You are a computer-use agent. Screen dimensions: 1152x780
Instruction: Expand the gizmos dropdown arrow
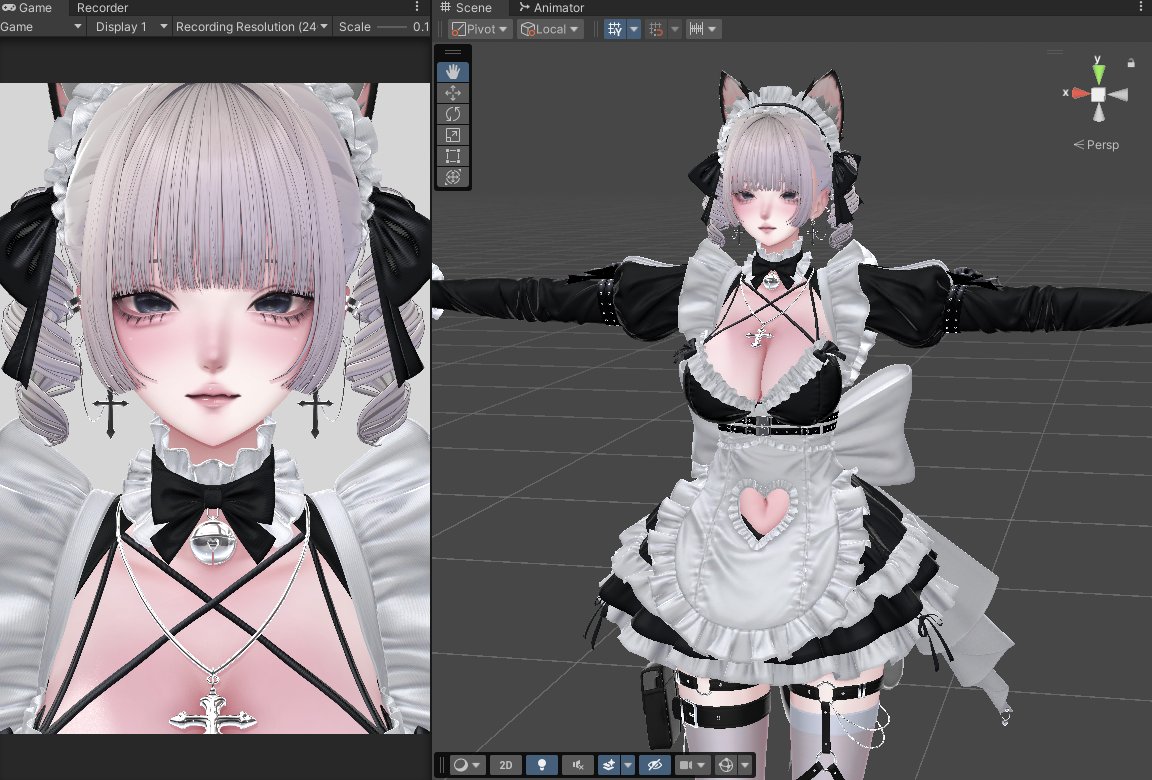pos(746,765)
